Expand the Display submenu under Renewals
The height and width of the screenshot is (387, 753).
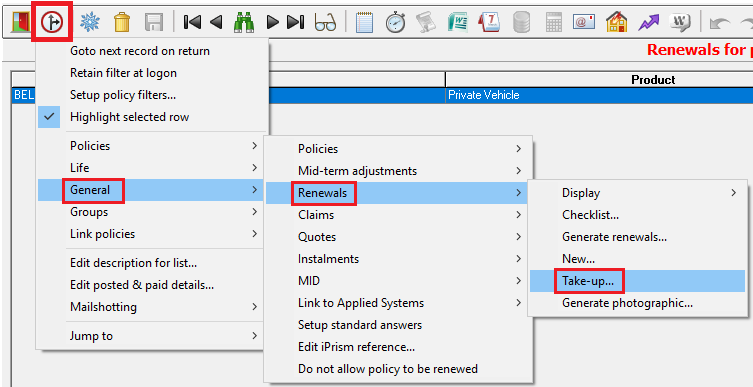coord(638,193)
